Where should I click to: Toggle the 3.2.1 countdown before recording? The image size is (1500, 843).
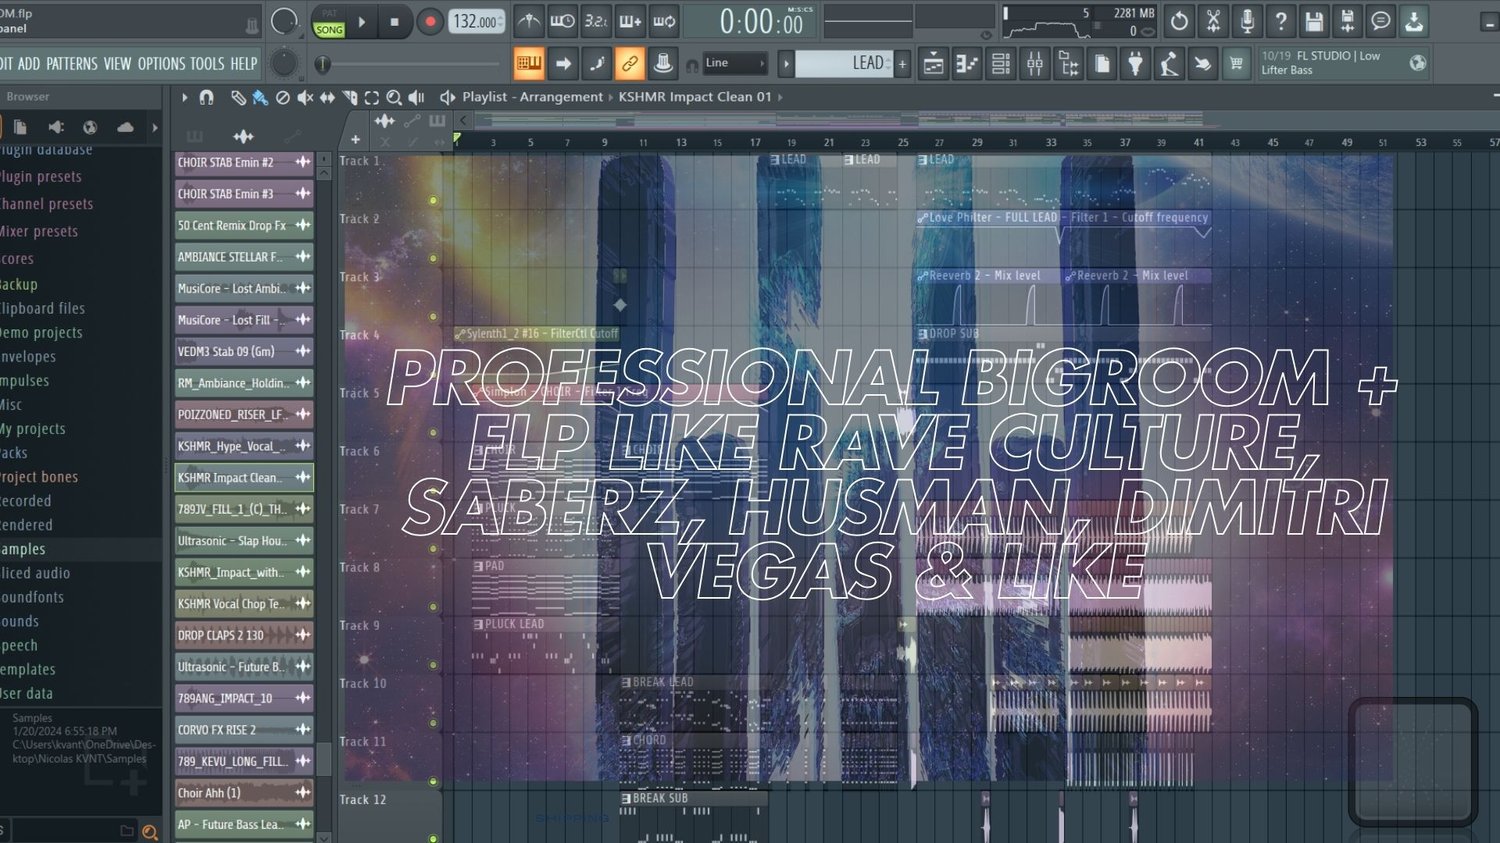pyautogui.click(x=597, y=21)
